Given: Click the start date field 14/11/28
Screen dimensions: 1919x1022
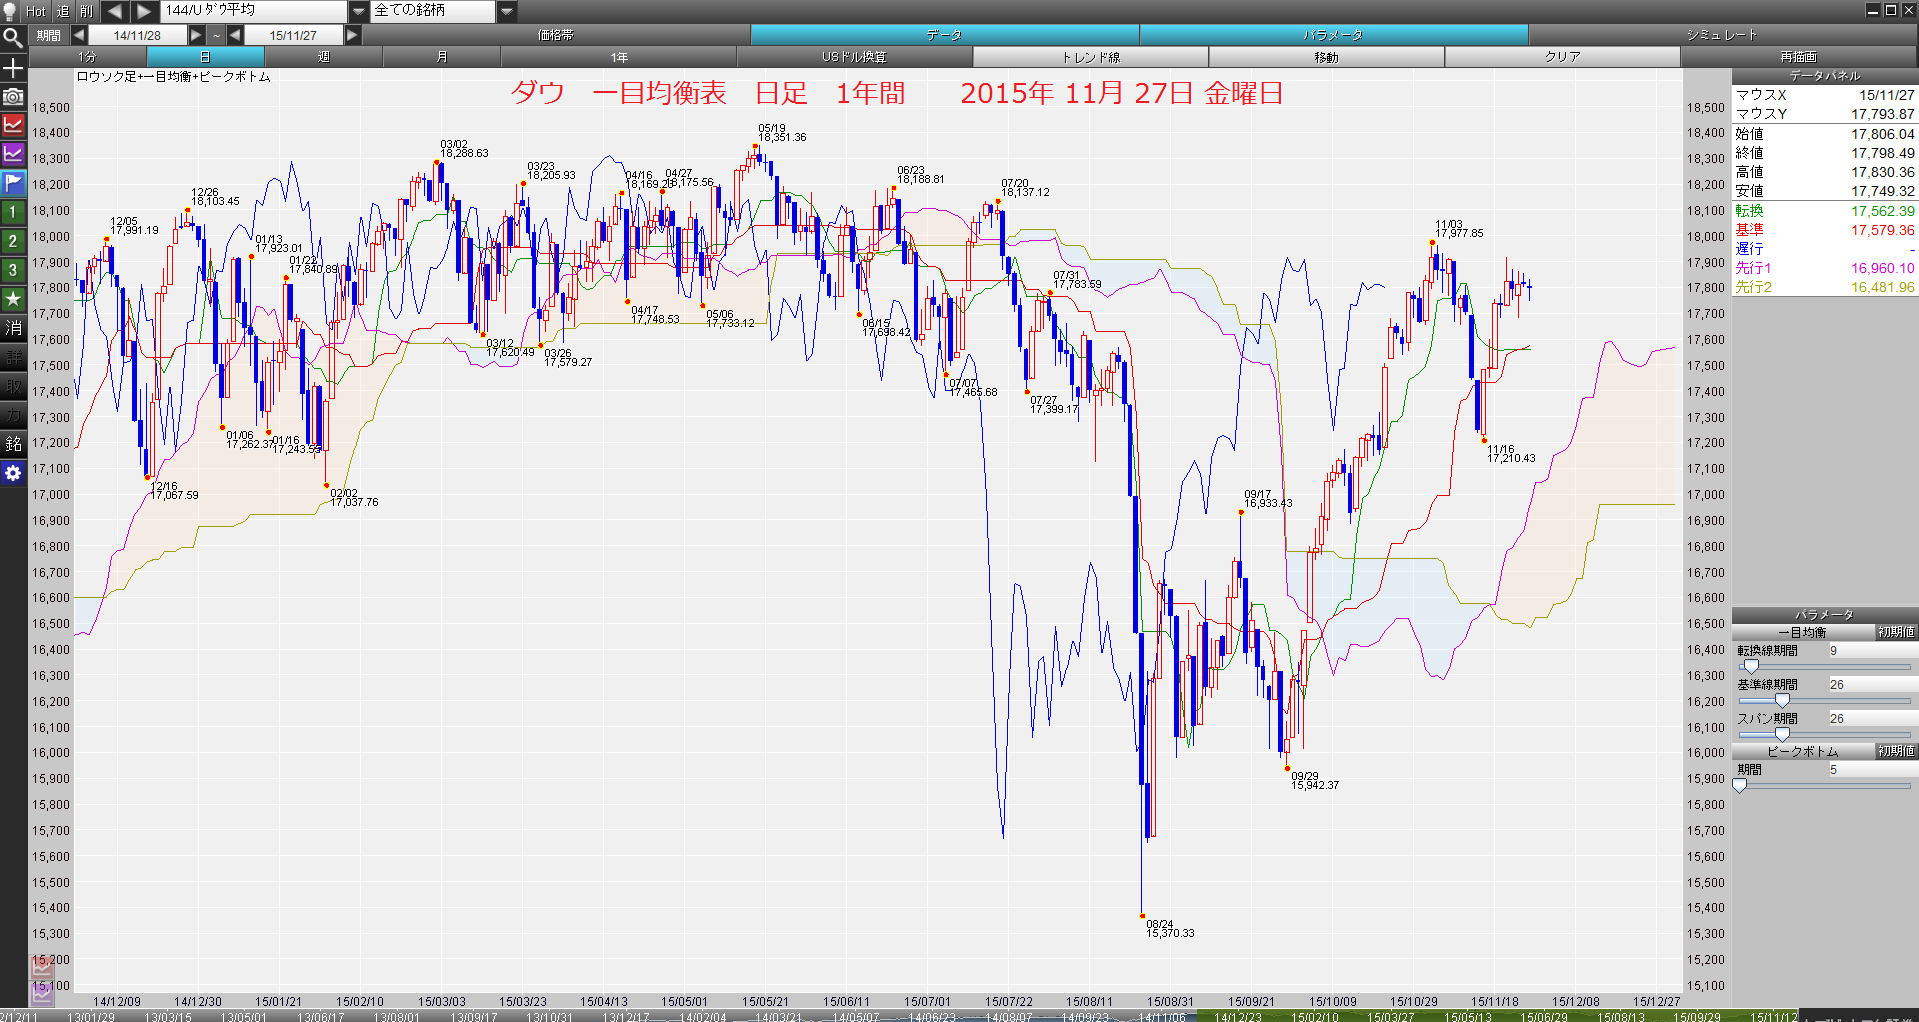Looking at the screenshot, I should [137, 35].
